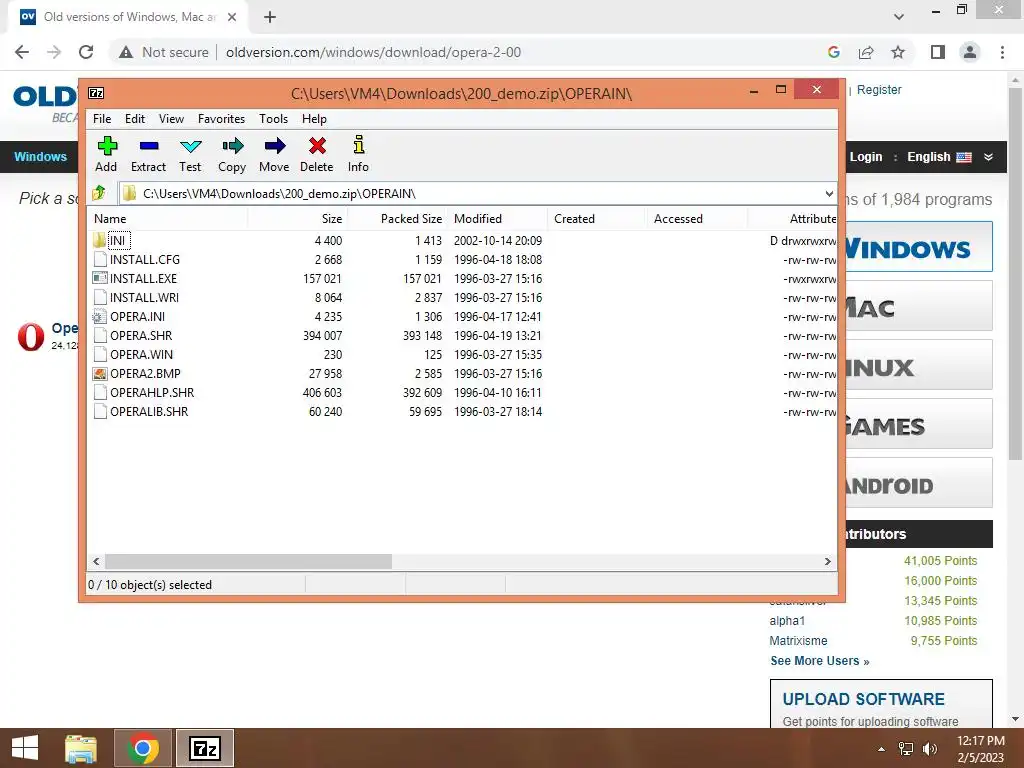Sort by Modified column header
The width and height of the screenshot is (1024, 768).
(x=497, y=219)
